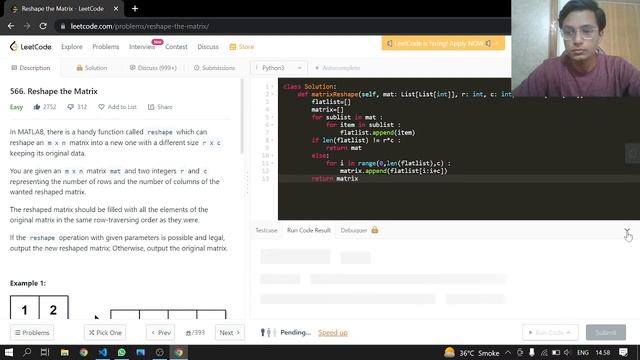Click the LeetCode hiring banner
This screenshot has height=360, width=640.
[443, 43]
